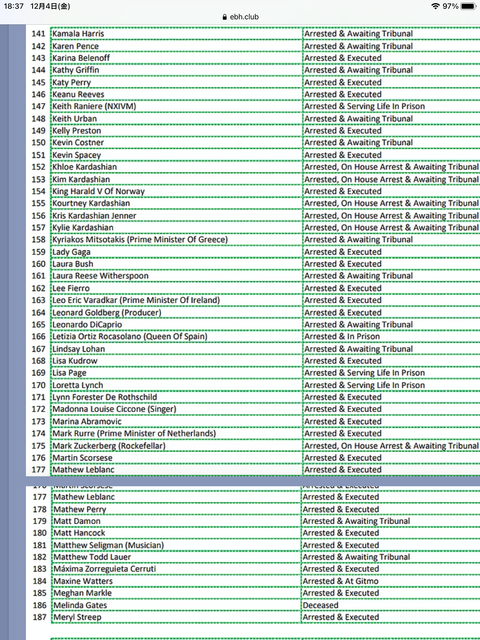Select the Kyriakos Mitsotakis name cell
The width and height of the screenshot is (480, 640).
[x=176, y=240]
